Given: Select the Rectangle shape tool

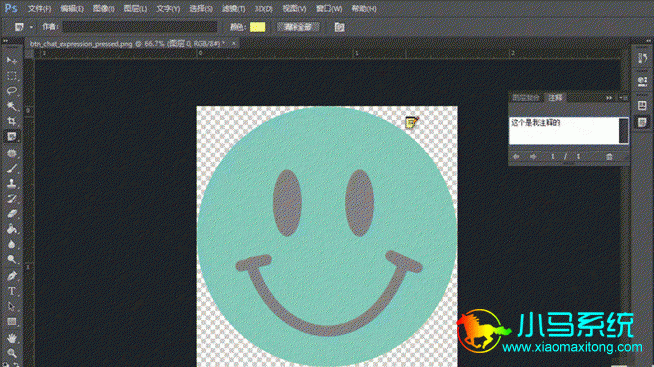Looking at the screenshot, I should tap(12, 322).
